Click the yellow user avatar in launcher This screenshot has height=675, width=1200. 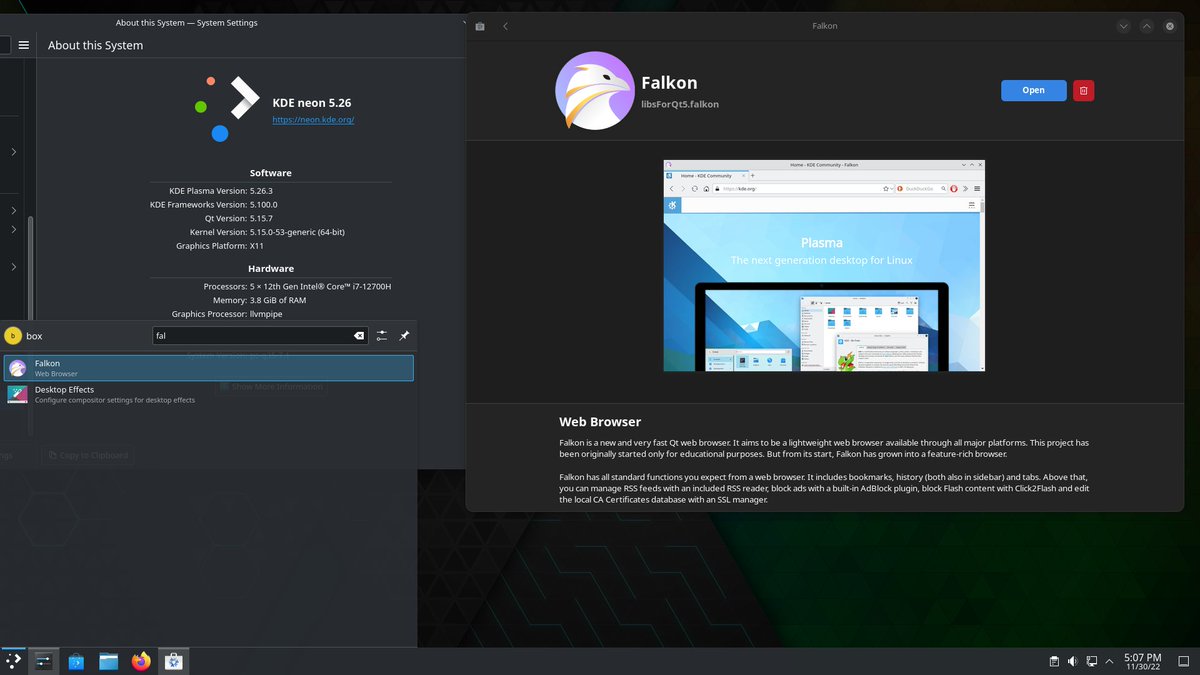pyautogui.click(x=13, y=336)
